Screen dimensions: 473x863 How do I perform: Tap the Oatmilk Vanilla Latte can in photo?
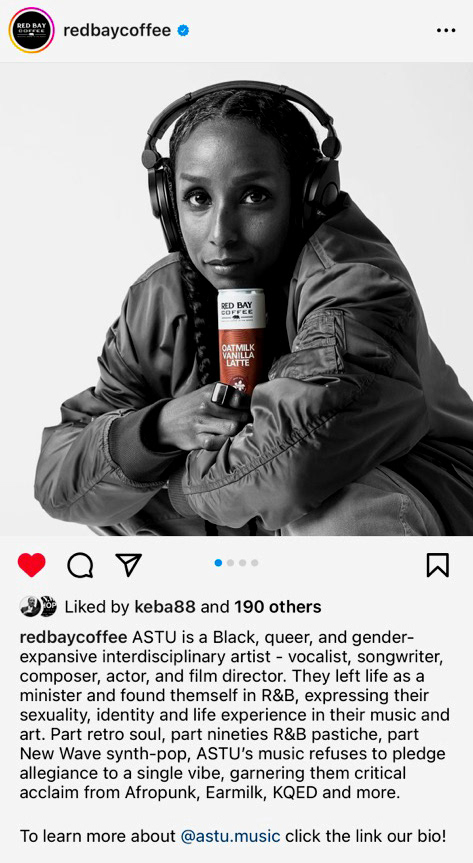242,341
